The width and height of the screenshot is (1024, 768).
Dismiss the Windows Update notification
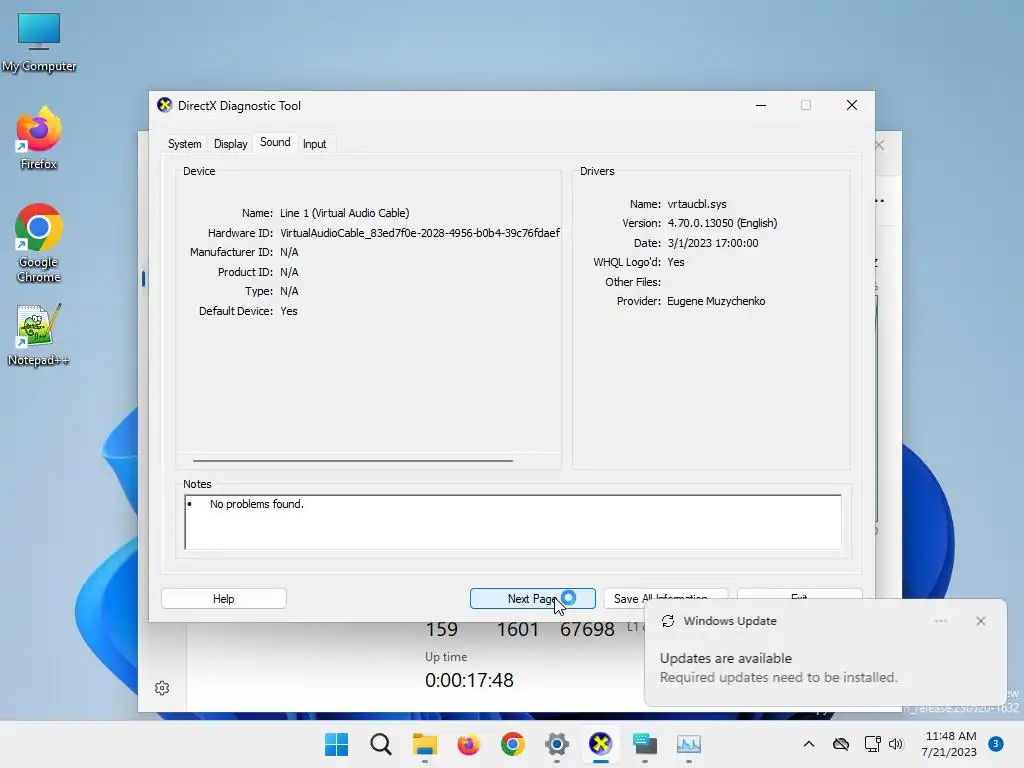(980, 621)
